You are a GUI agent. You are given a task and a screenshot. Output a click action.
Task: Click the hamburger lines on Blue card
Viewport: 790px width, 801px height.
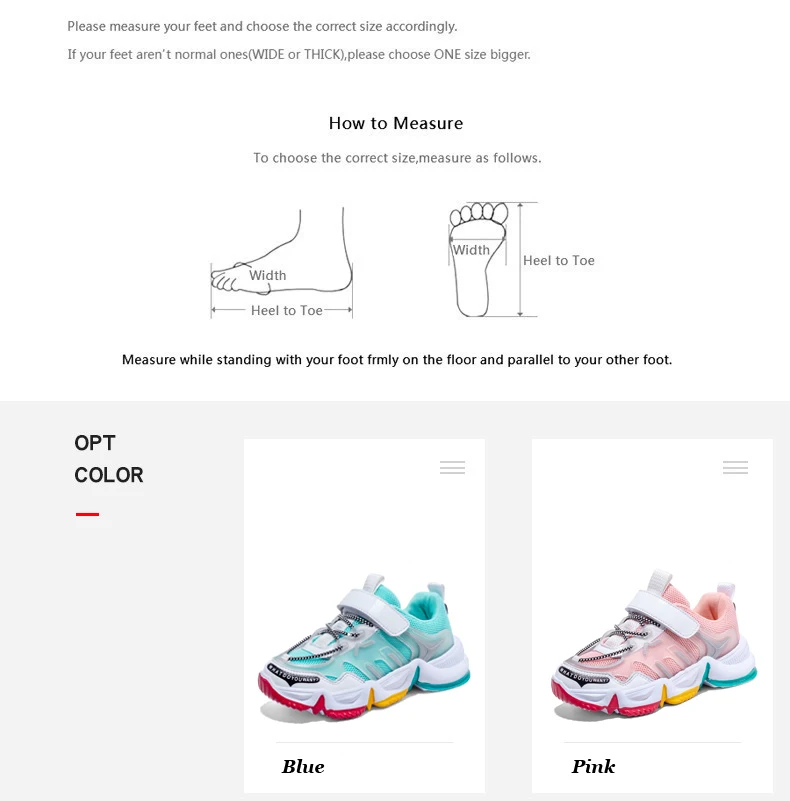click(452, 467)
